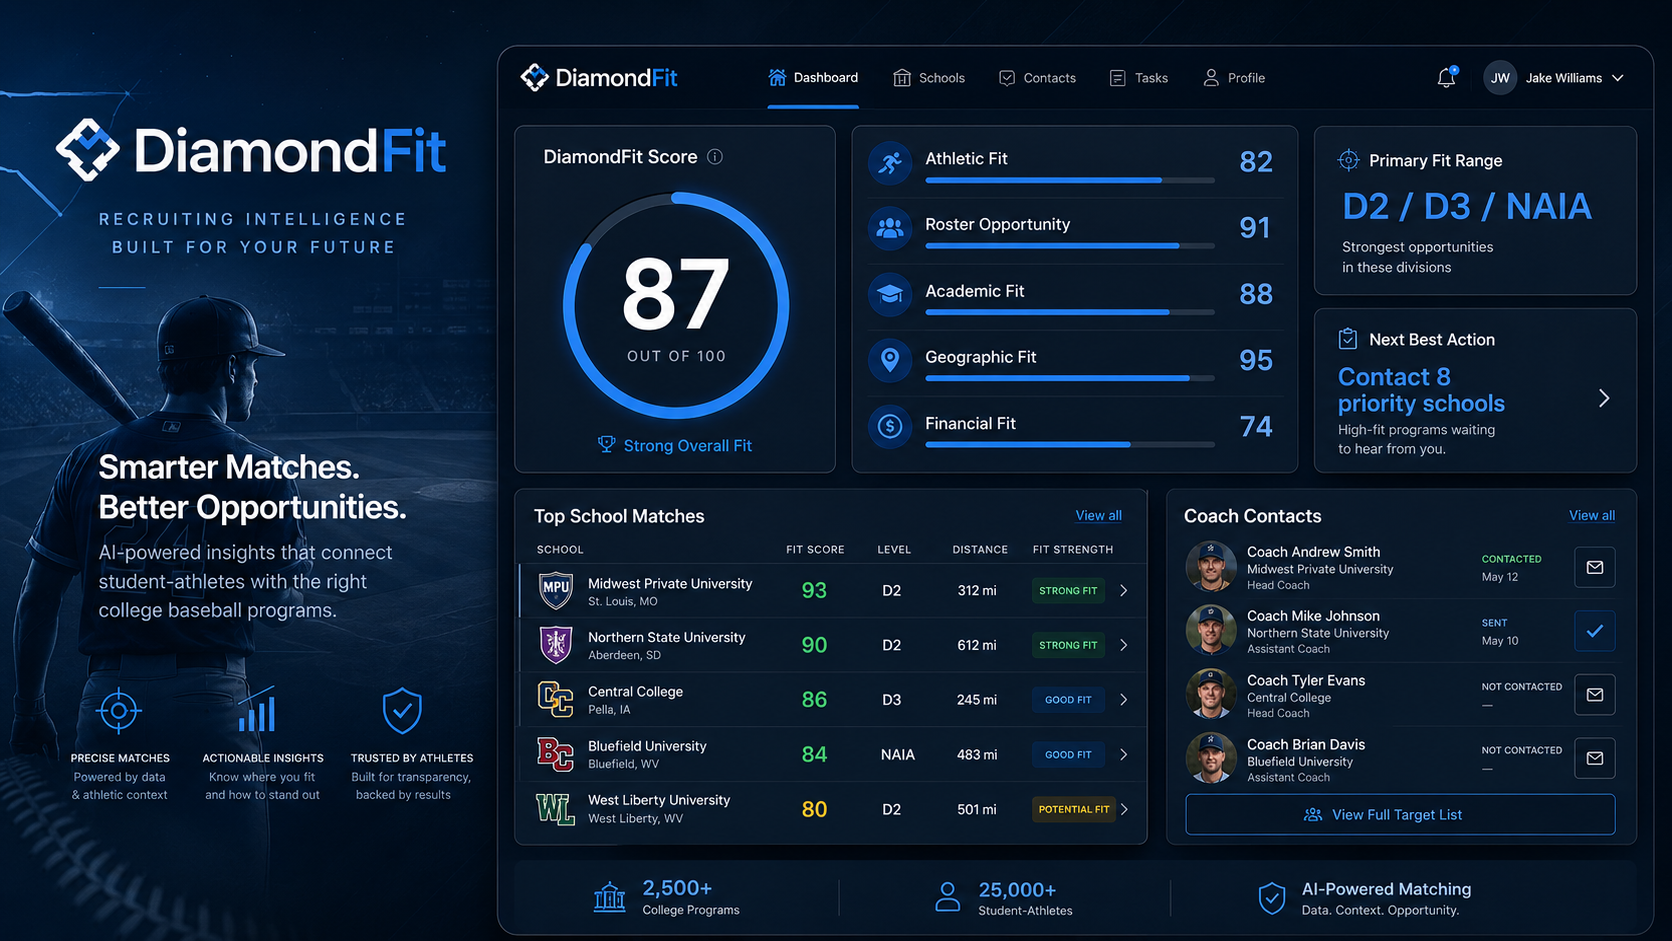Expand the Midwest Private University row chevron
1672x941 pixels.
(x=1124, y=591)
